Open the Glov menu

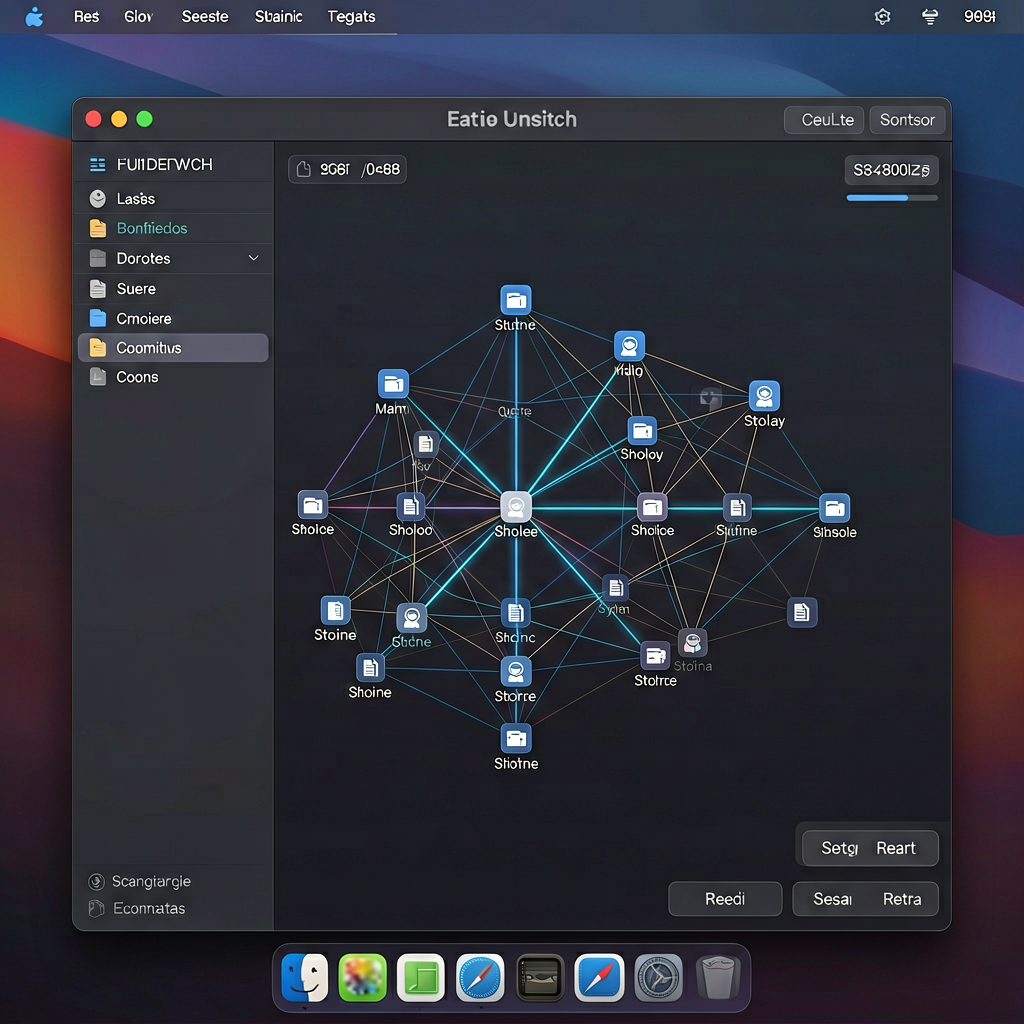pyautogui.click(x=138, y=16)
